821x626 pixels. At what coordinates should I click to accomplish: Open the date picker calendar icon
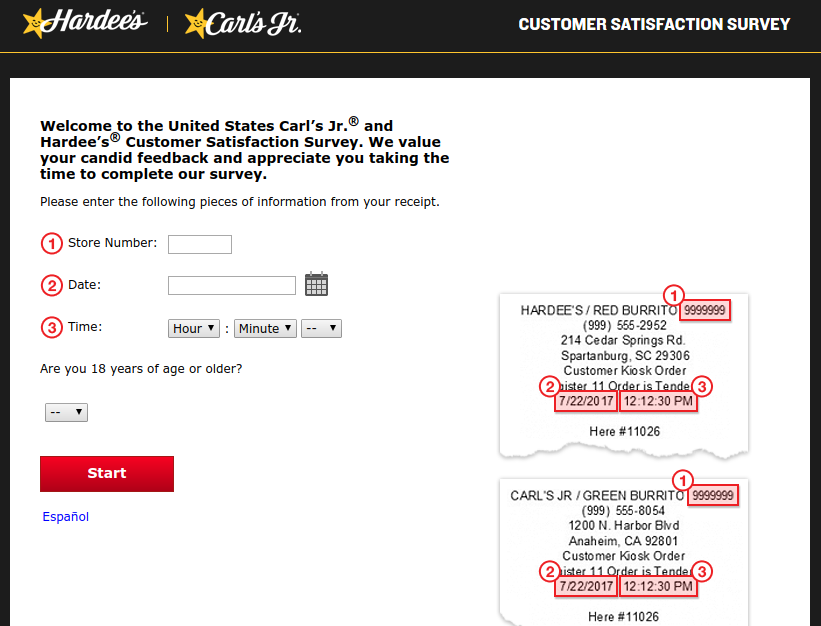(x=316, y=284)
